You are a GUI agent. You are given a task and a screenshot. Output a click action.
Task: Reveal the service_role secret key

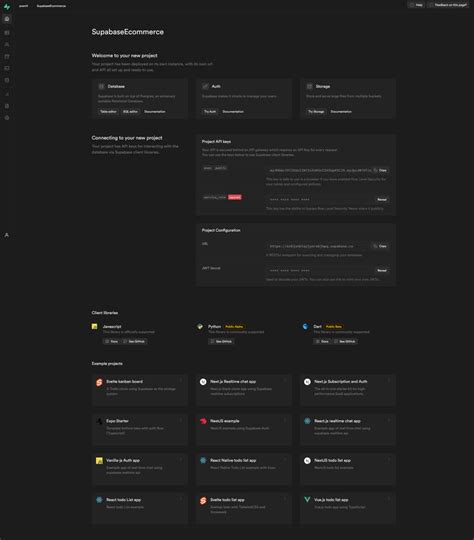point(382,199)
